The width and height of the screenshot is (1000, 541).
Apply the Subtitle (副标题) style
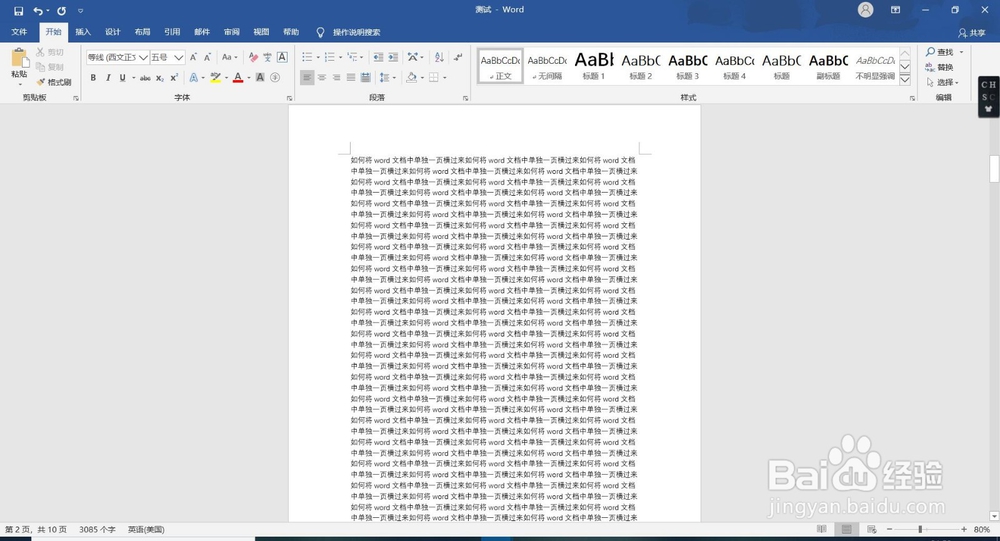pos(828,66)
